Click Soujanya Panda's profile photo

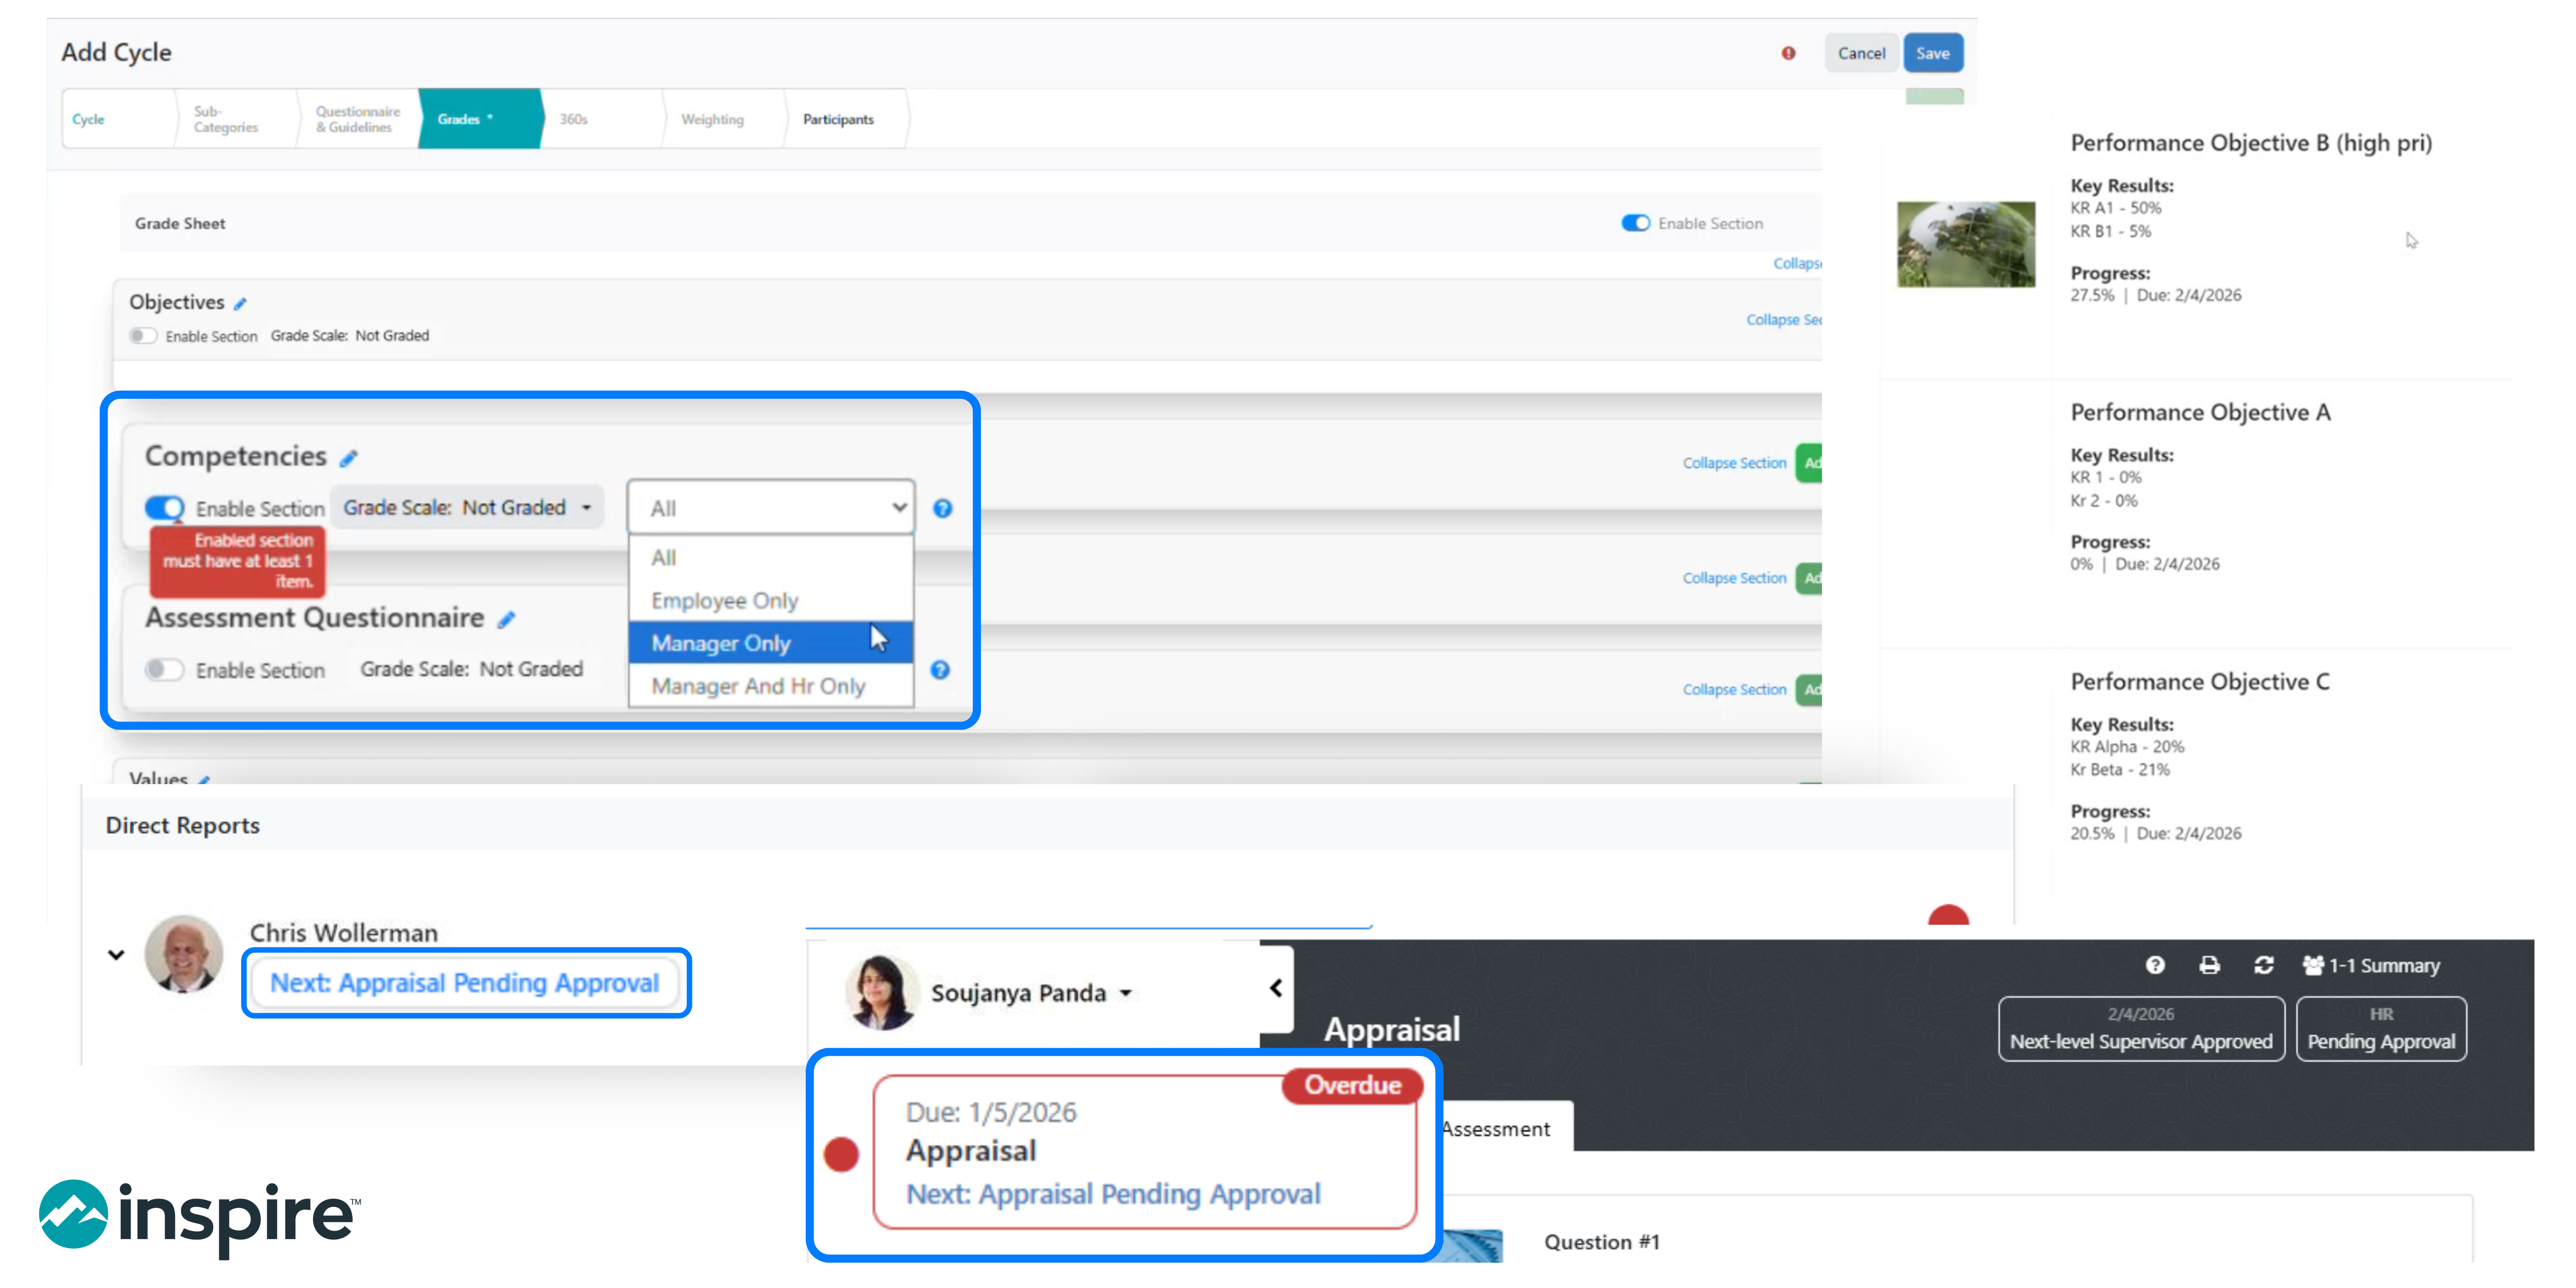(882, 992)
